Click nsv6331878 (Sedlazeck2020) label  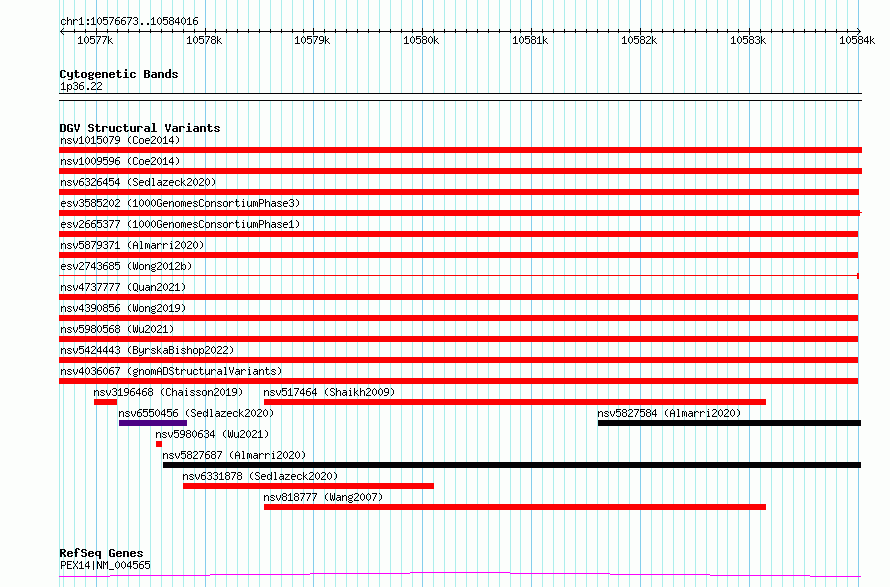(x=260, y=476)
